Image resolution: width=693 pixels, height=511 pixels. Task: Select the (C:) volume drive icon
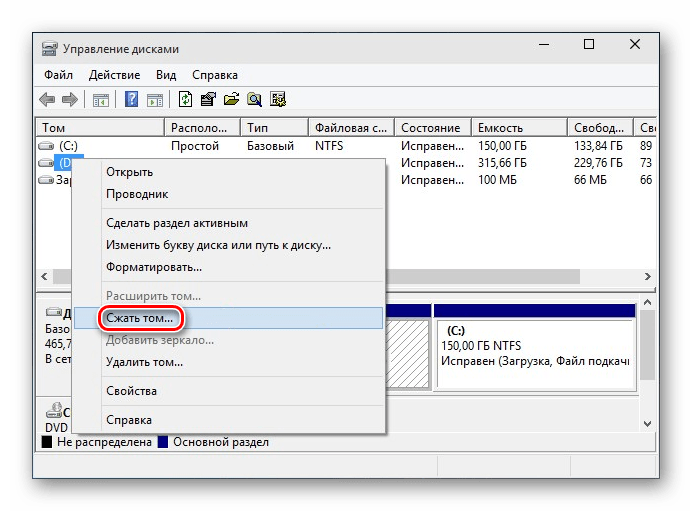point(46,145)
